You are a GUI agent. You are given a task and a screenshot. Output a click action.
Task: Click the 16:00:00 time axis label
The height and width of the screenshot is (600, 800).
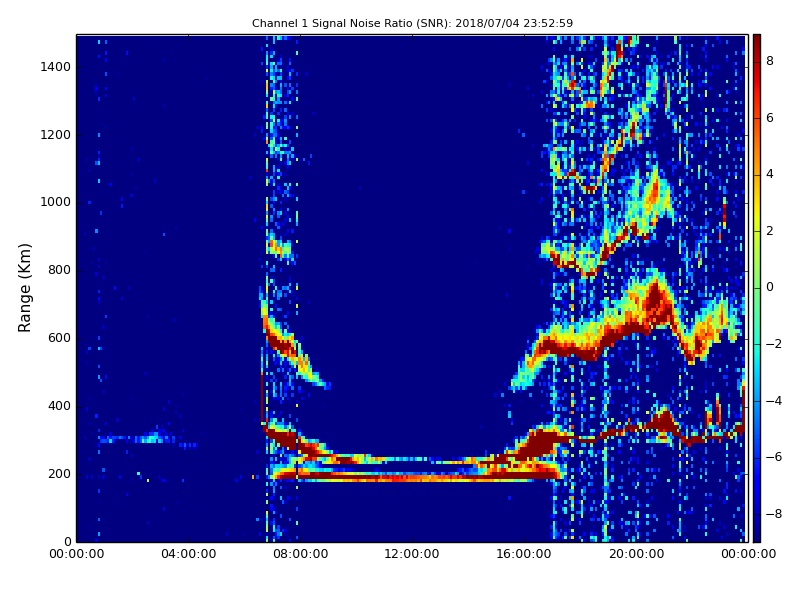tap(524, 554)
